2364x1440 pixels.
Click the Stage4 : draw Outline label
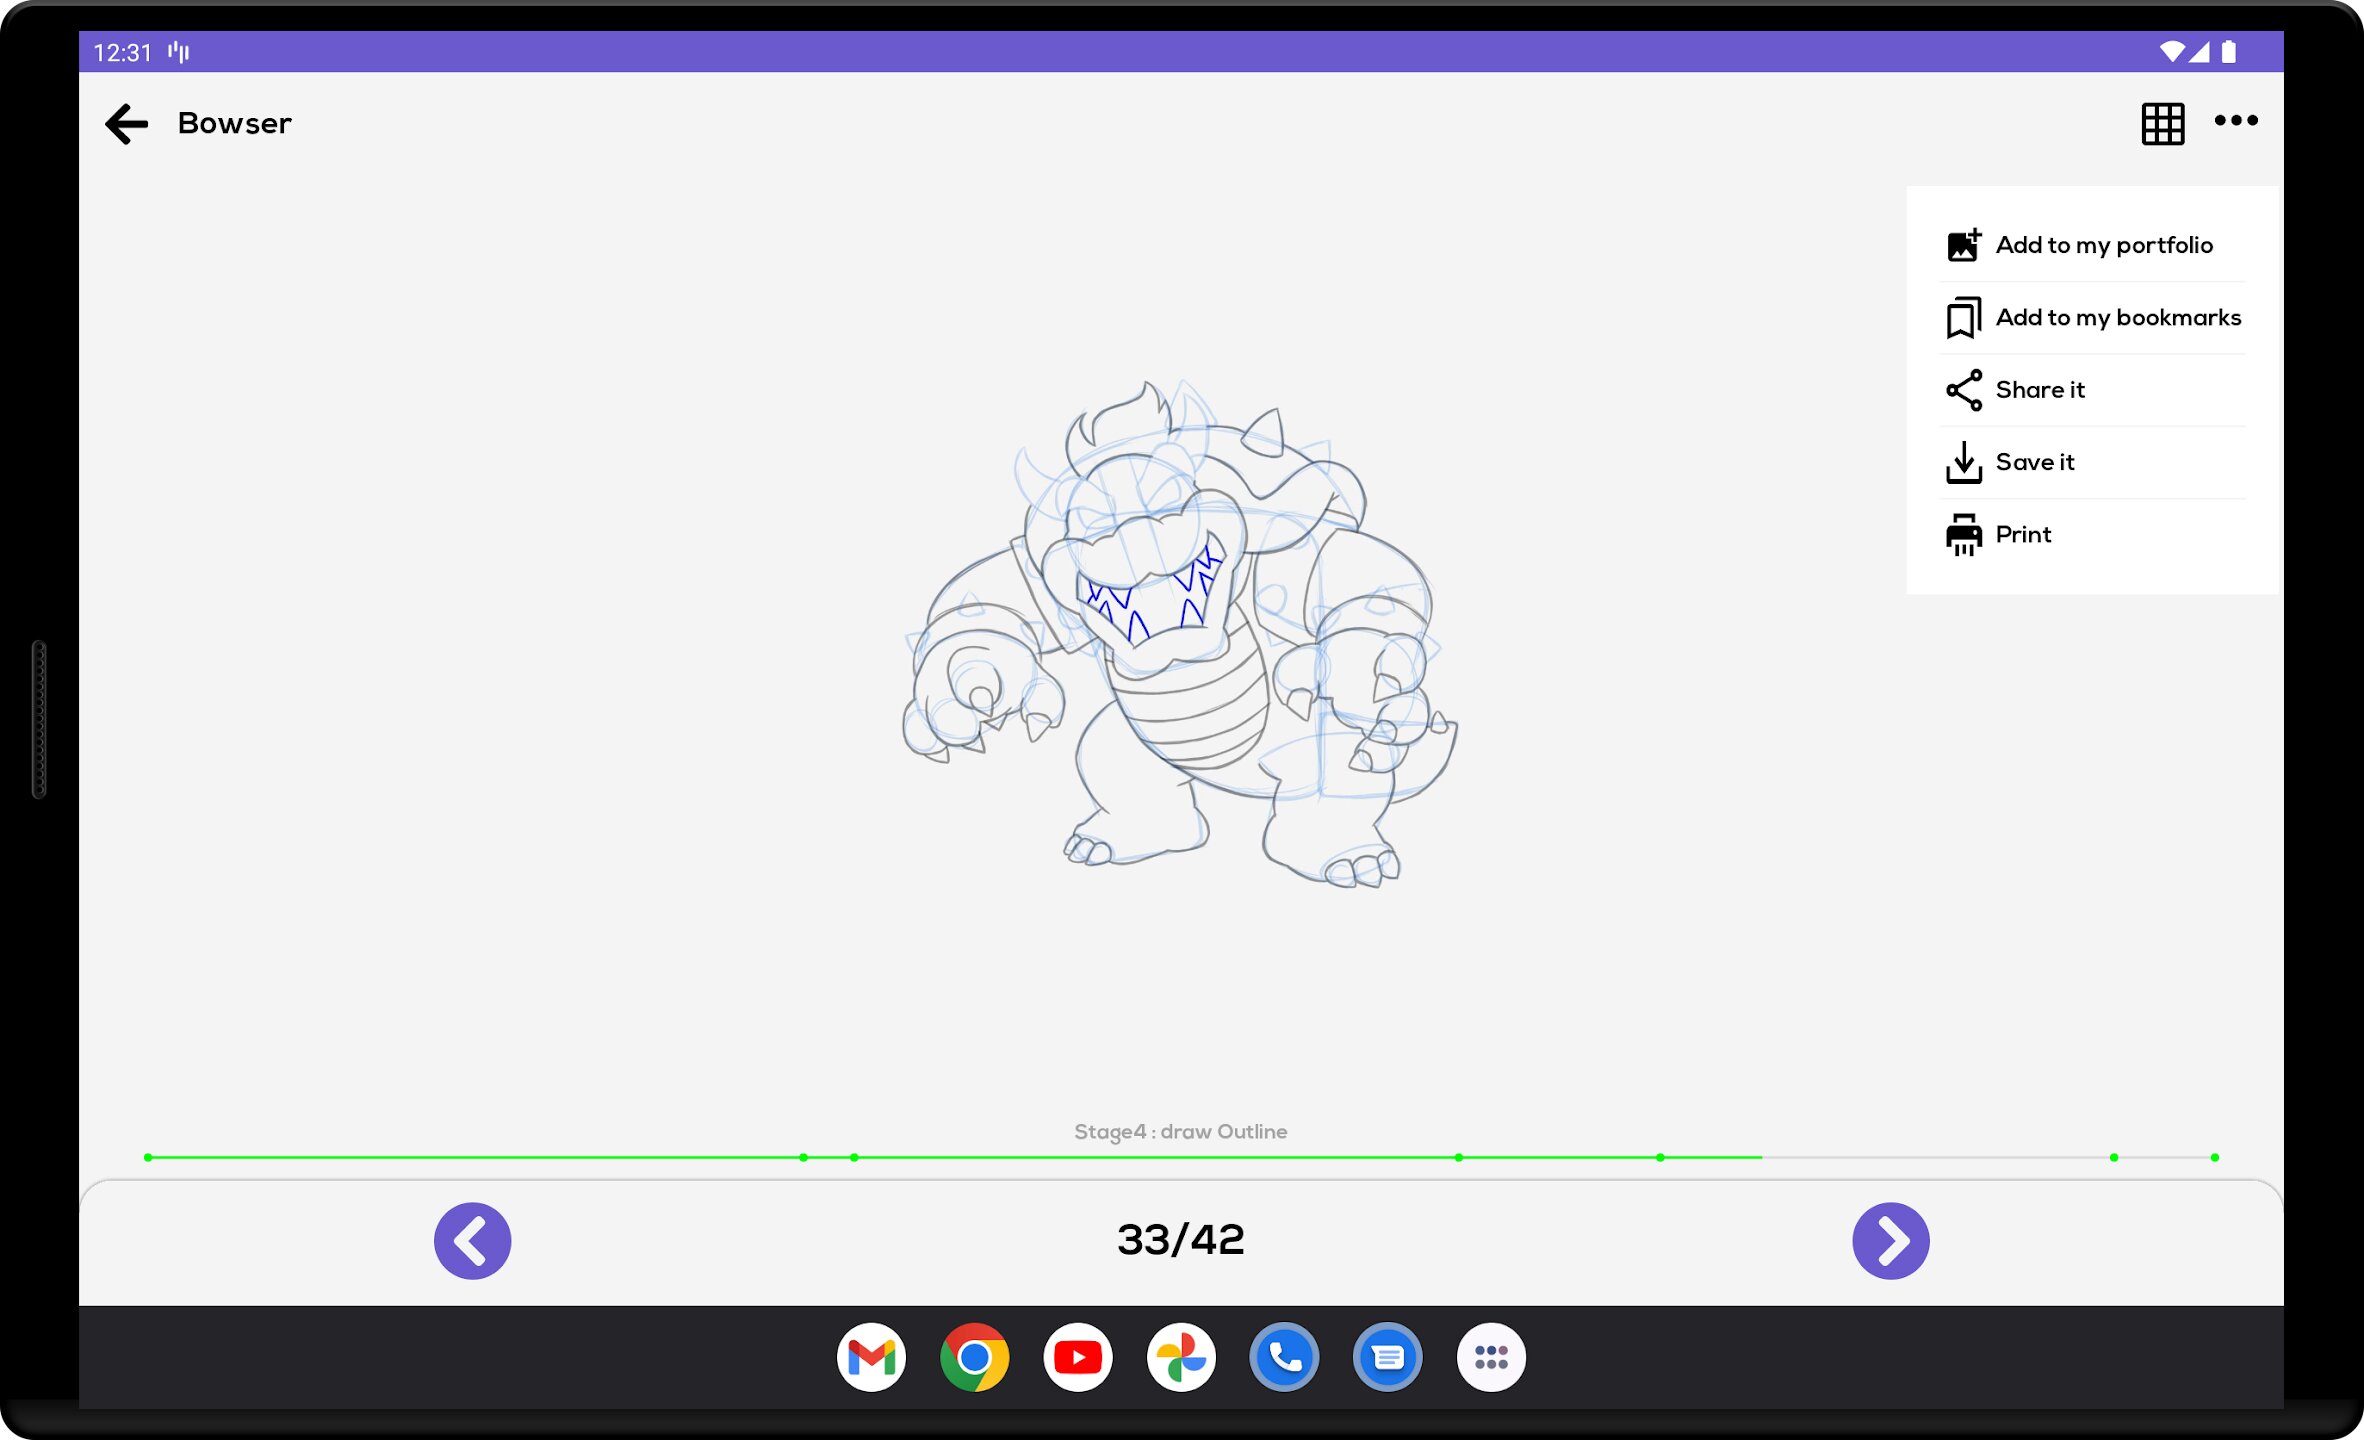coord(1180,1132)
